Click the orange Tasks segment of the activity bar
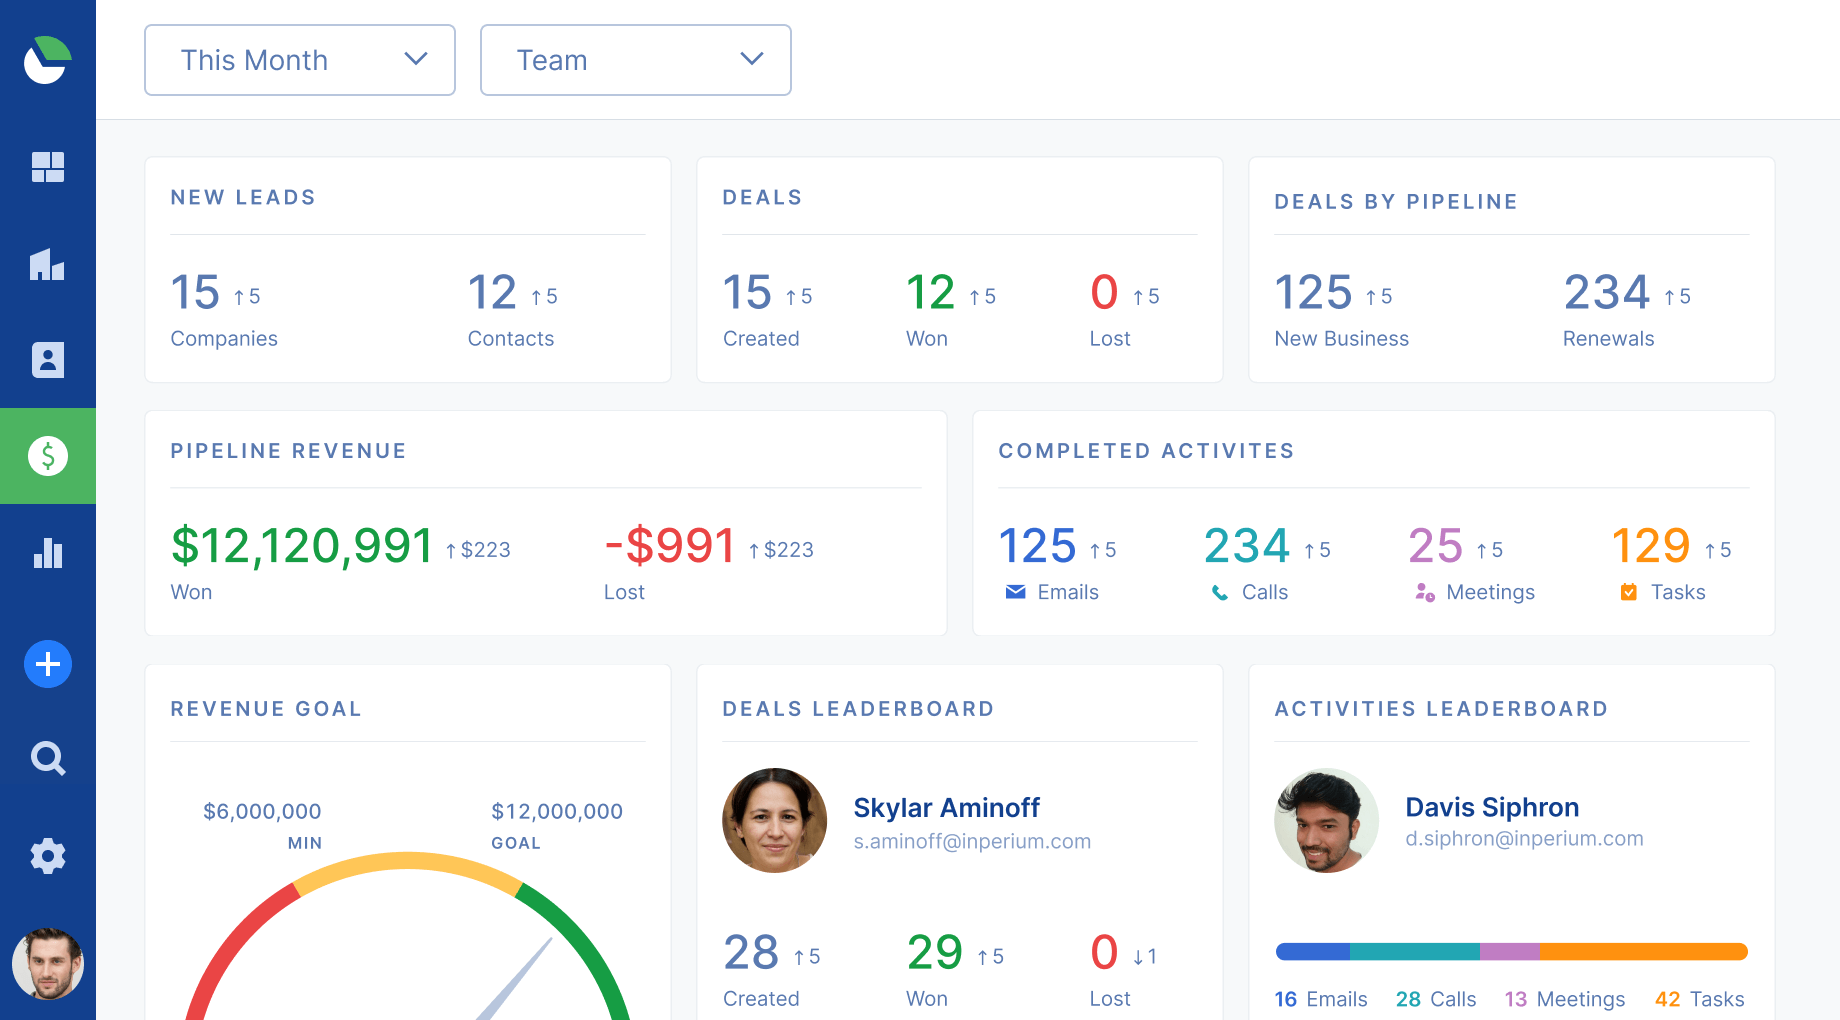This screenshot has height=1020, width=1840. pyautogui.click(x=1642, y=952)
